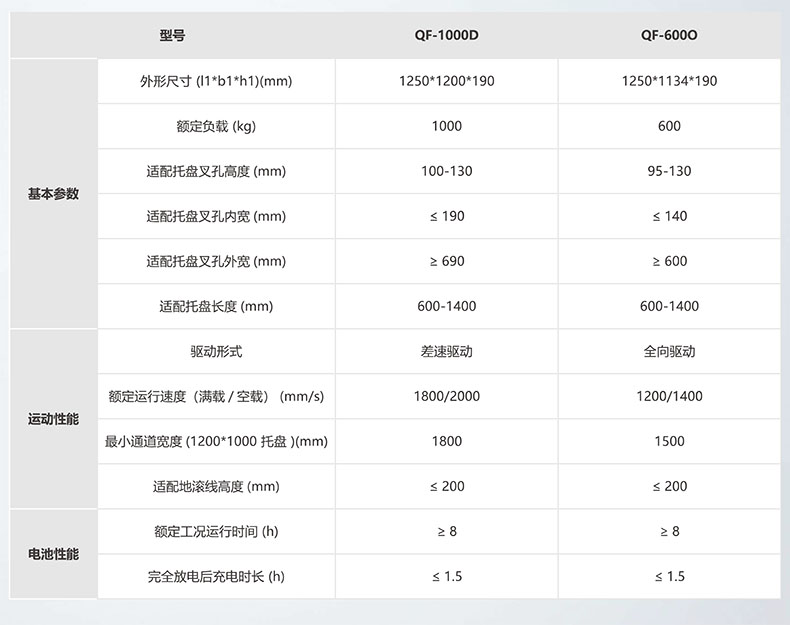Click the ≥ 690 outer width value
This screenshot has width=790, height=625.
click(x=446, y=261)
